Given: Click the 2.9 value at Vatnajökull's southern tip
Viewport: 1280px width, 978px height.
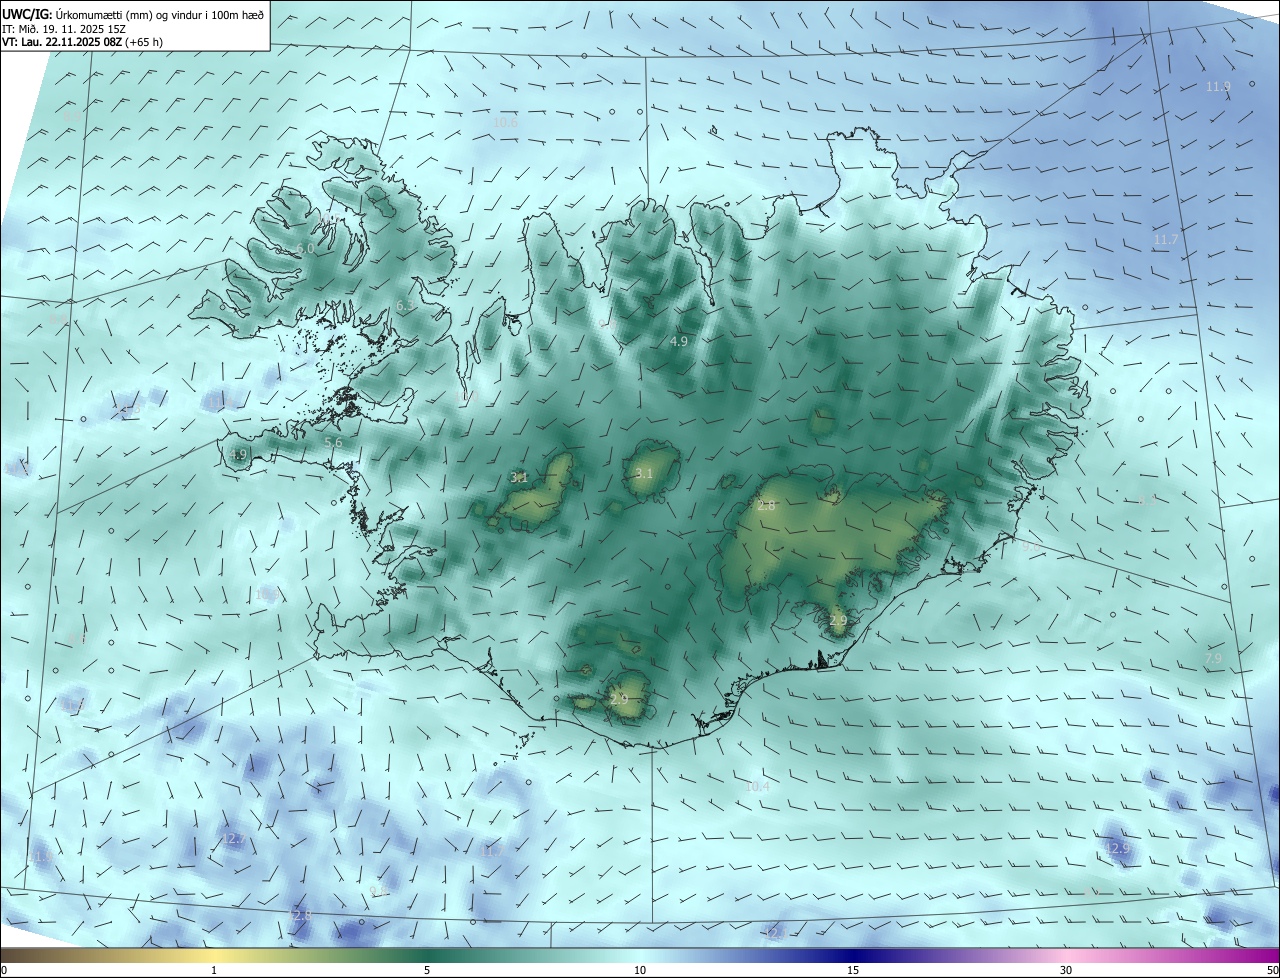Looking at the screenshot, I should point(838,621).
